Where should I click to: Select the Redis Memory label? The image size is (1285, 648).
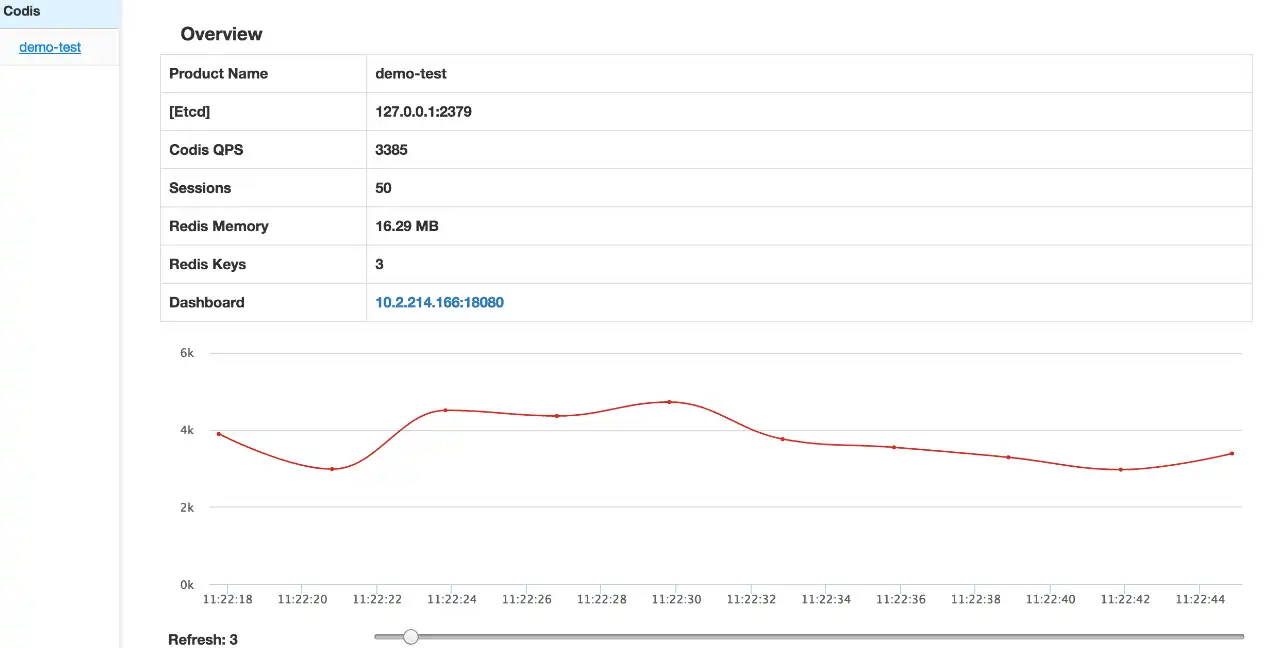219,226
